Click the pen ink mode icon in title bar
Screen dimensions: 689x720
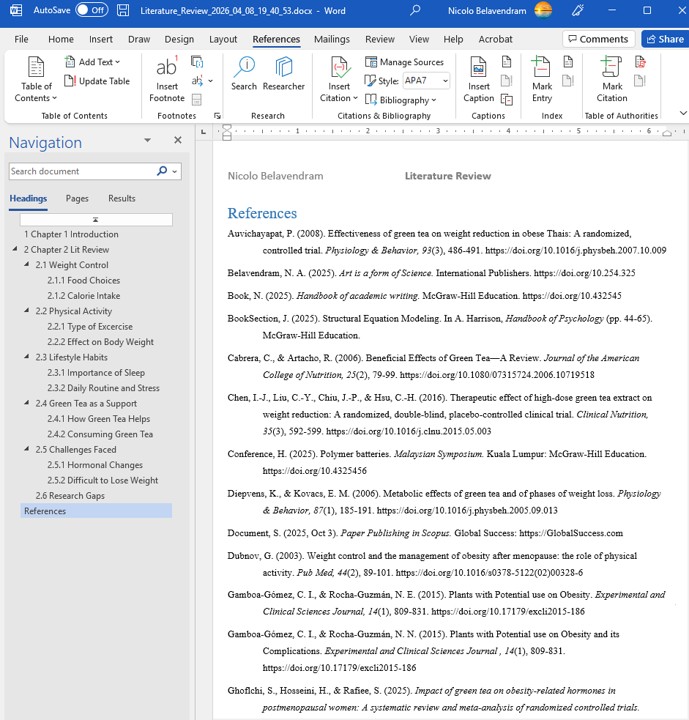pos(577,10)
